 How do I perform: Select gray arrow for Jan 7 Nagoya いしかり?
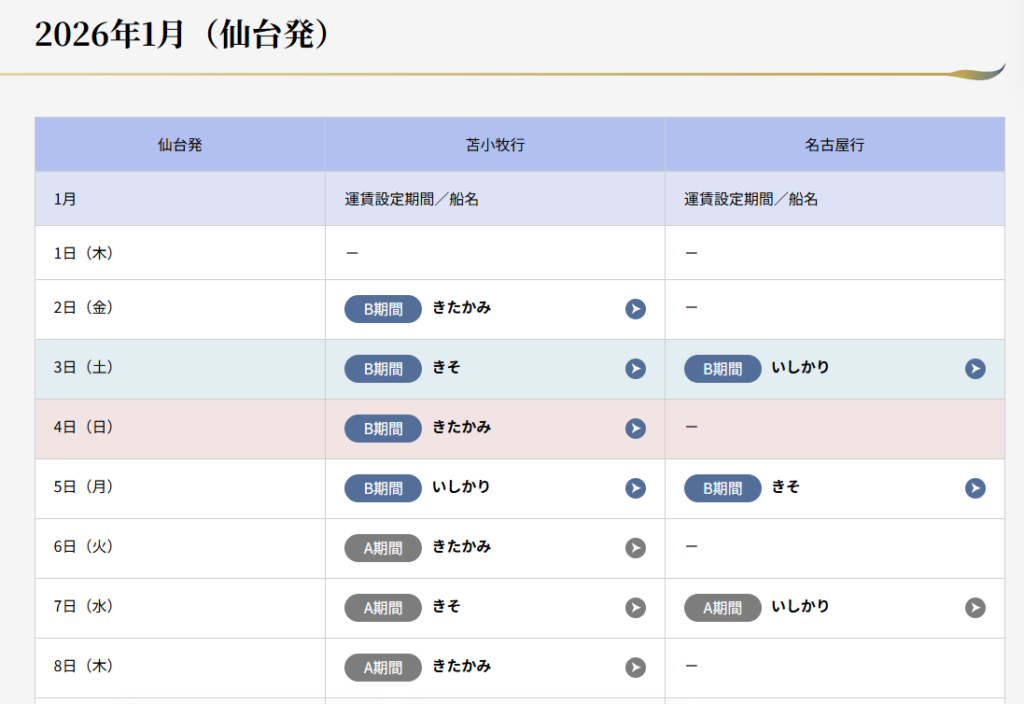point(975,608)
